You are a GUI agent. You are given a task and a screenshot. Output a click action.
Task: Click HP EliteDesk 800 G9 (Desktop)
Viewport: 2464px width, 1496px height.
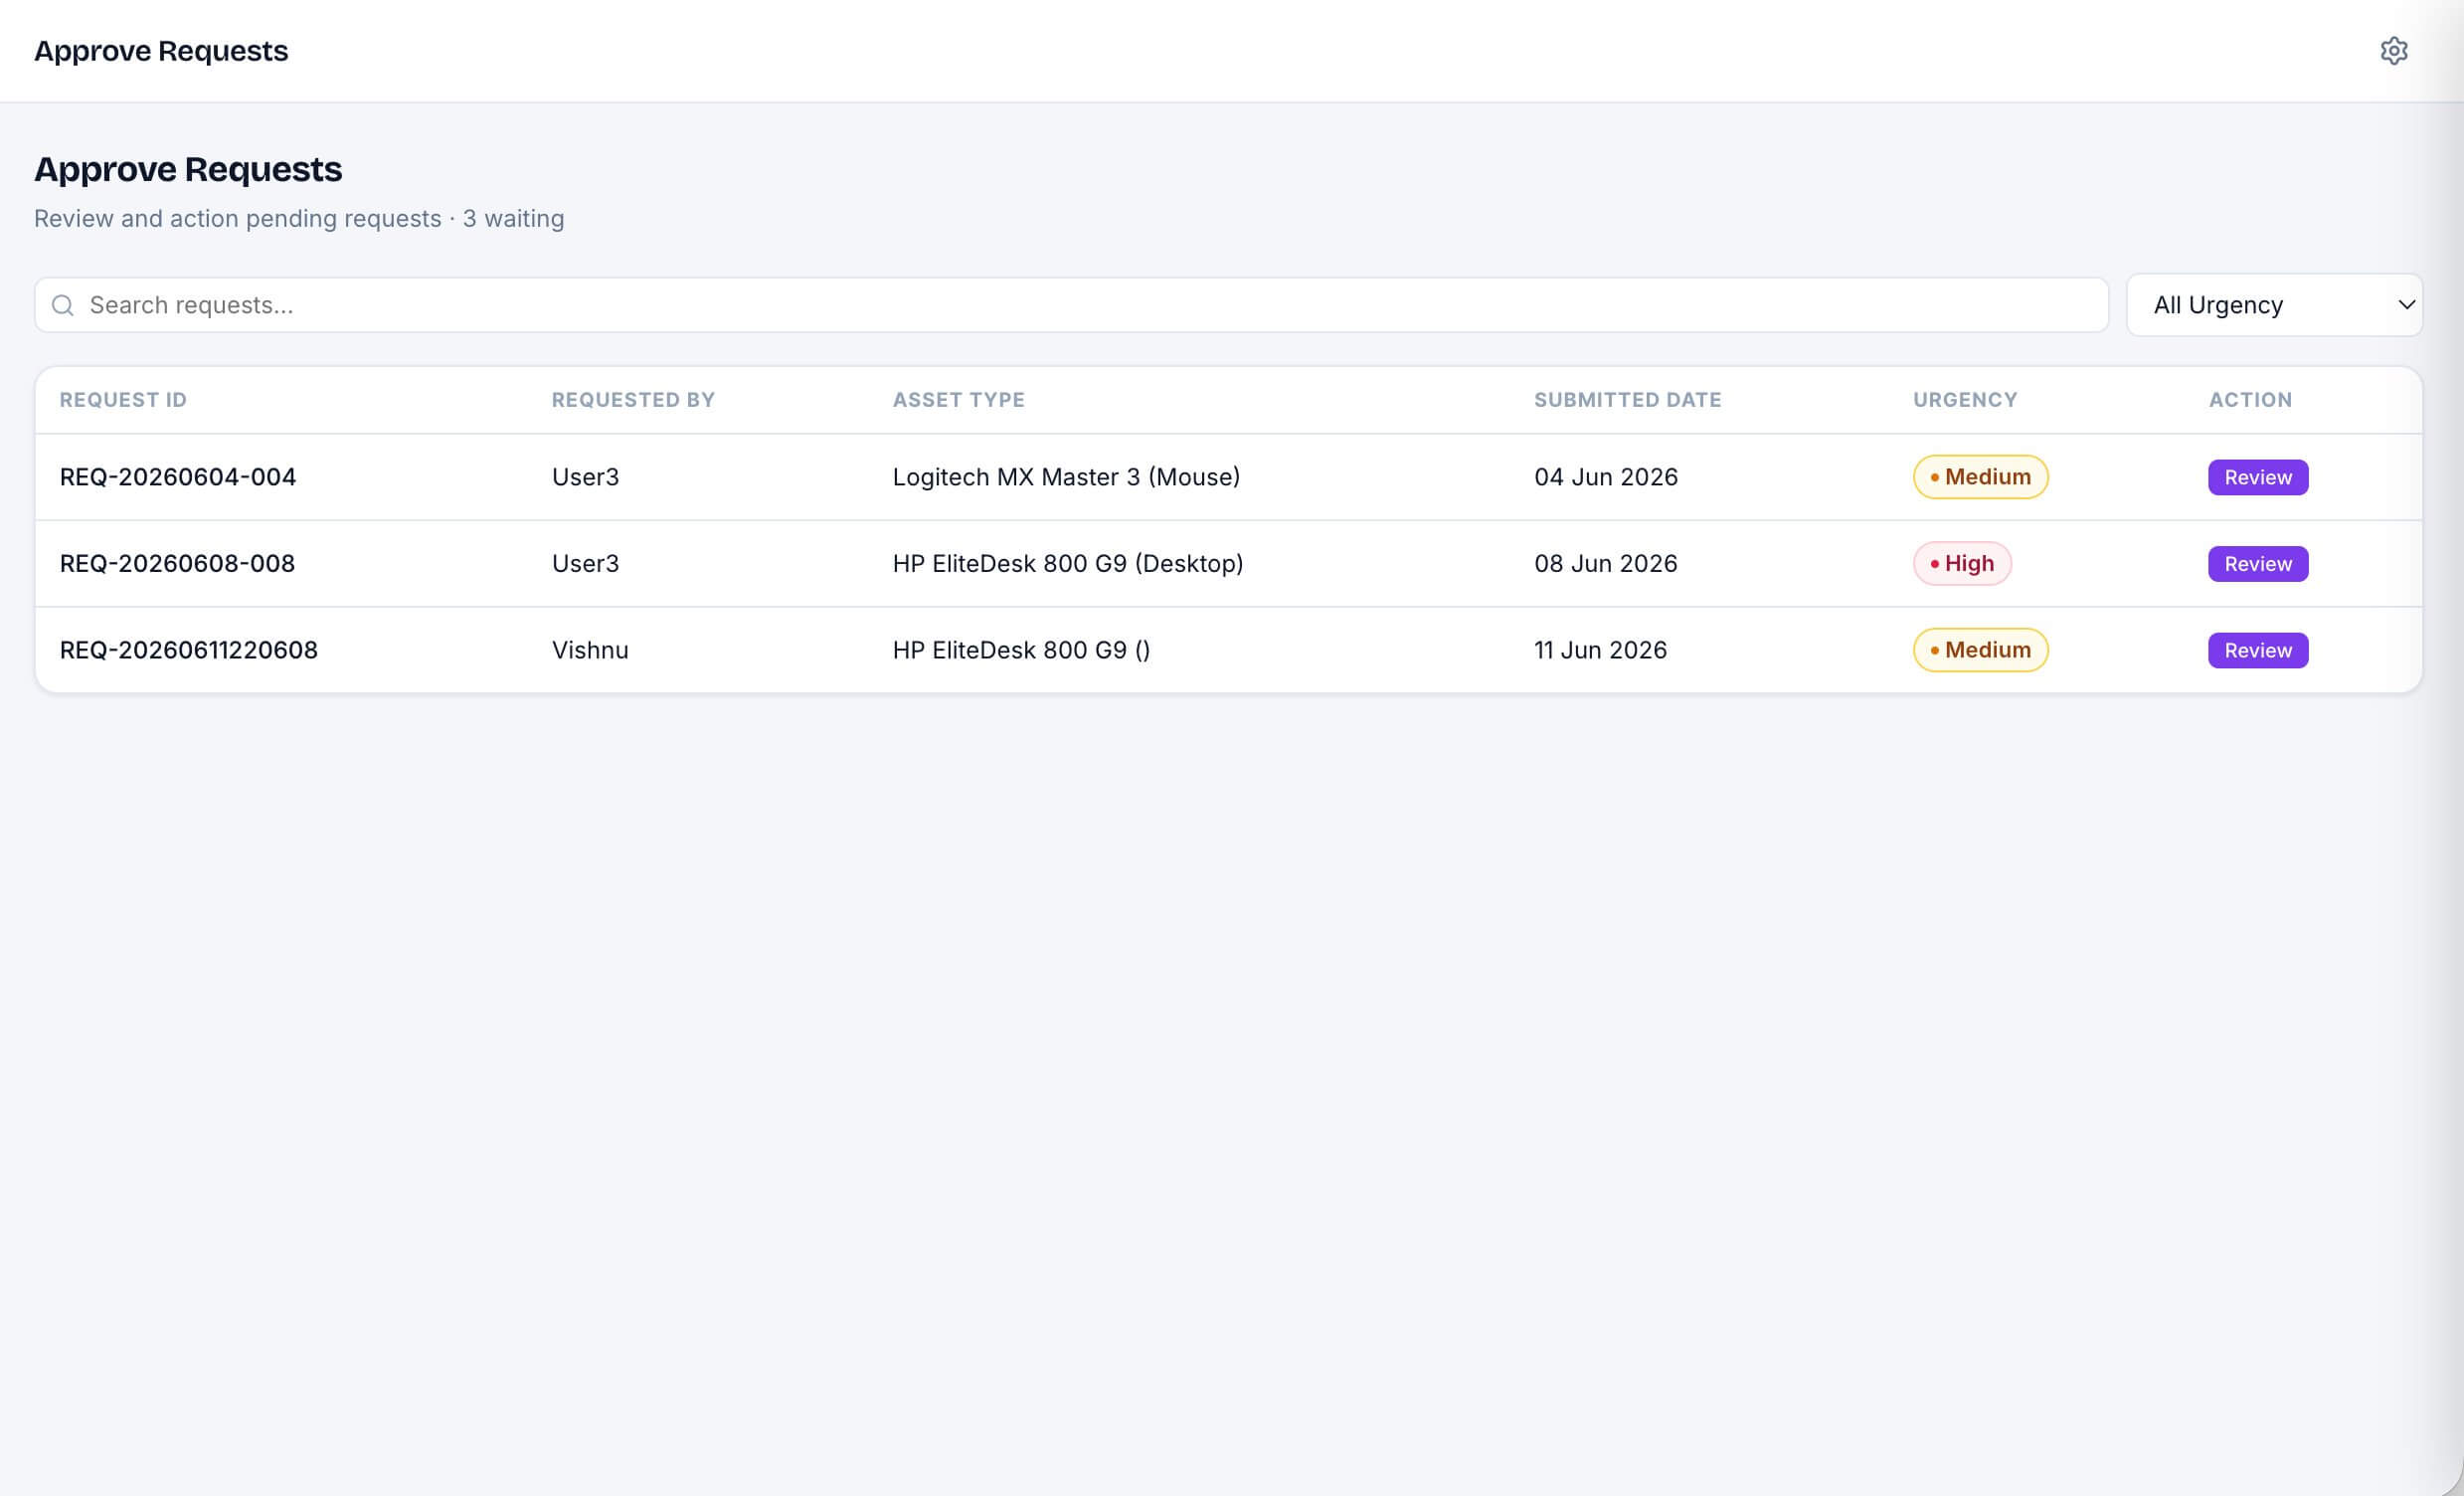click(1068, 564)
